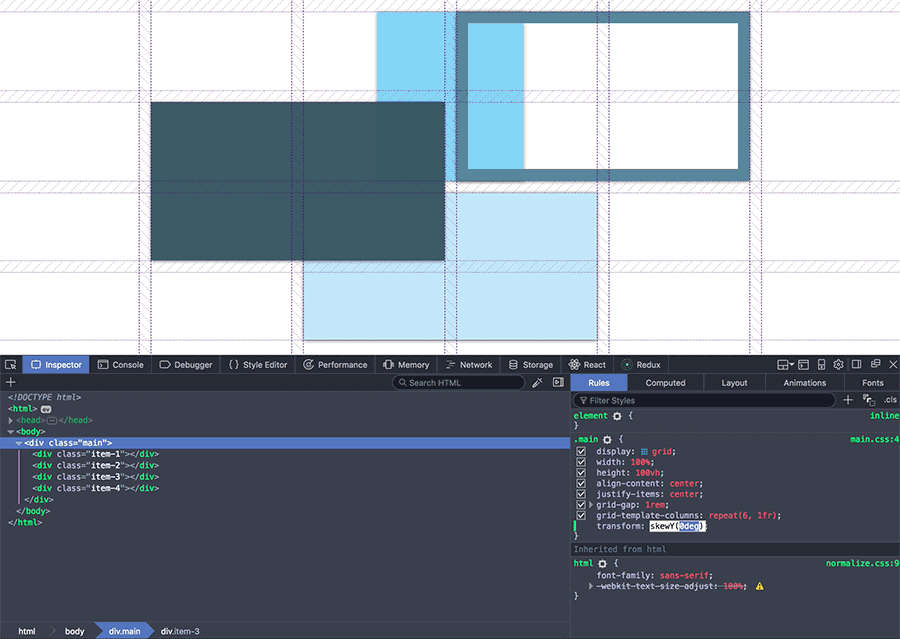Expand the head element

pos(11,420)
